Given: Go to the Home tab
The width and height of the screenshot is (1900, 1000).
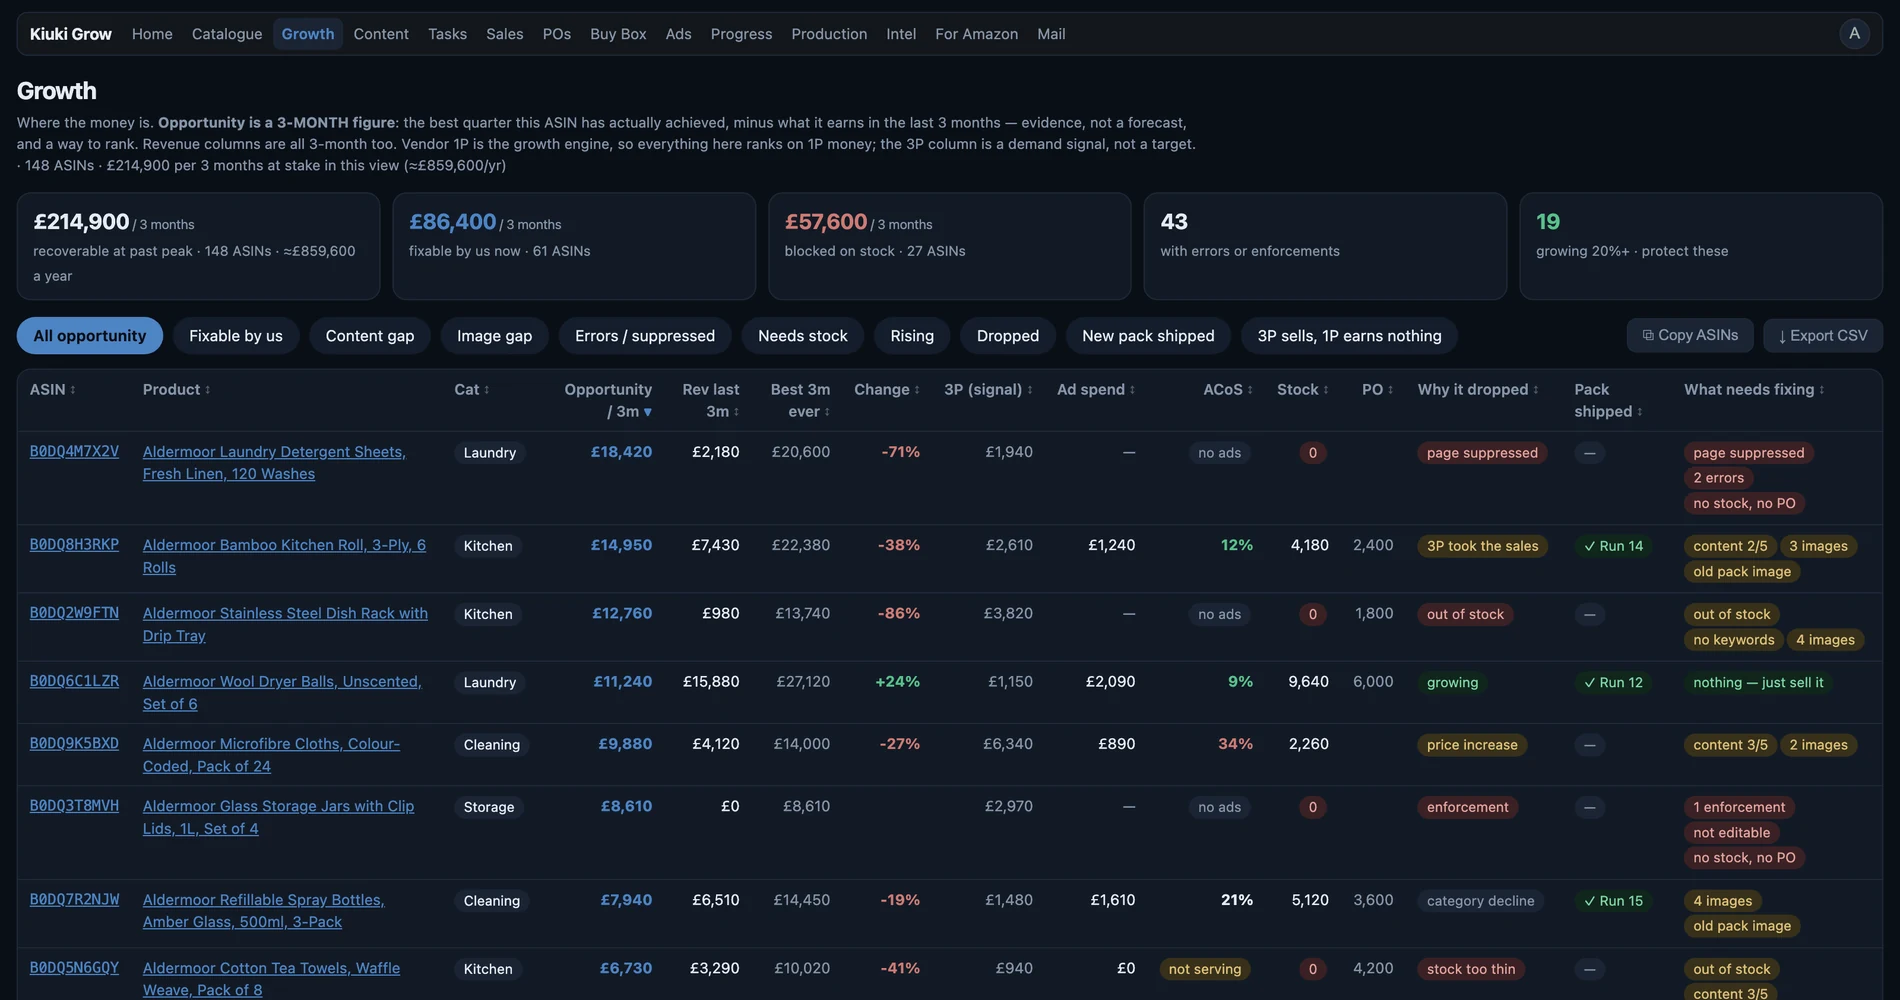Looking at the screenshot, I should point(152,34).
